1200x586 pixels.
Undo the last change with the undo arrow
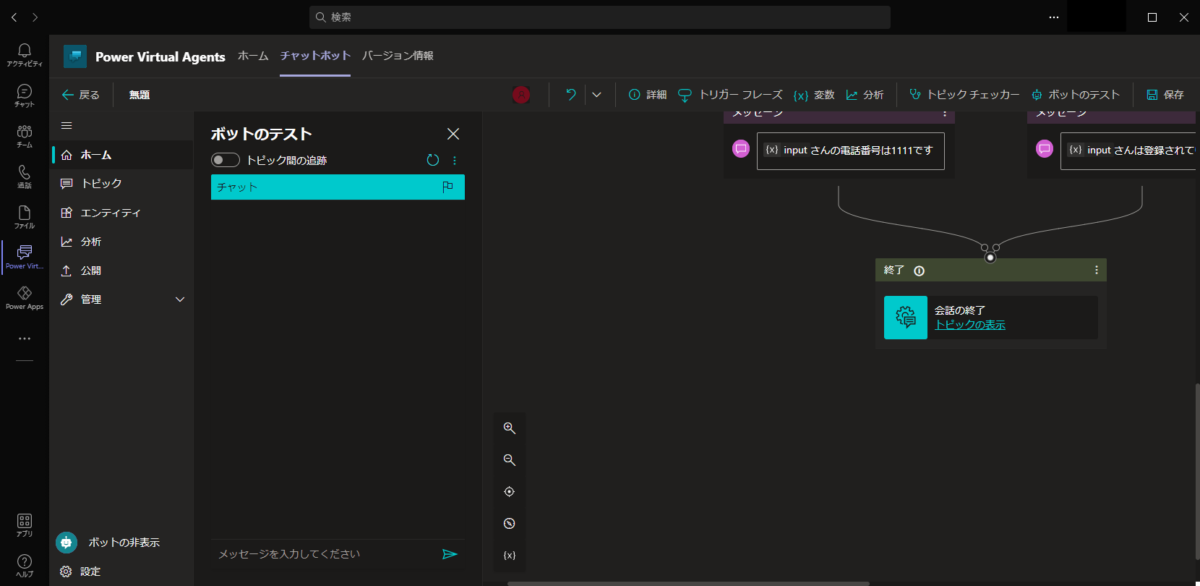pyautogui.click(x=570, y=95)
